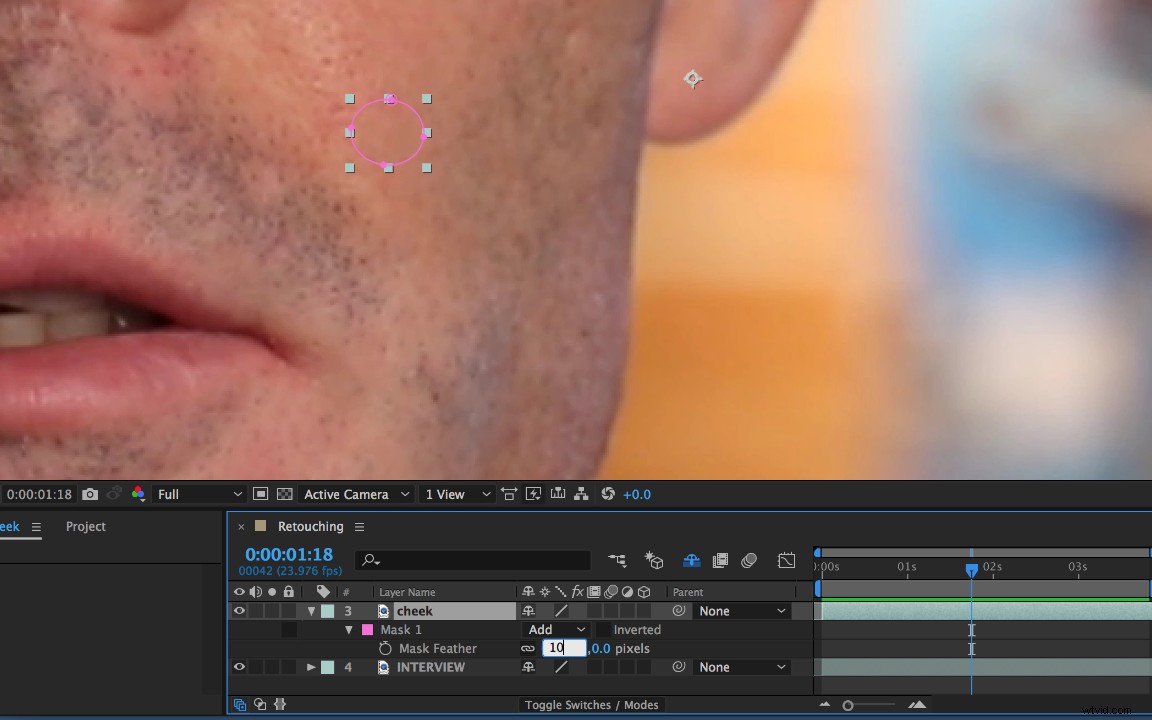Viewport: 1152px width, 720px height.
Task: Open the mask mode Add dropdown
Action: 555,629
